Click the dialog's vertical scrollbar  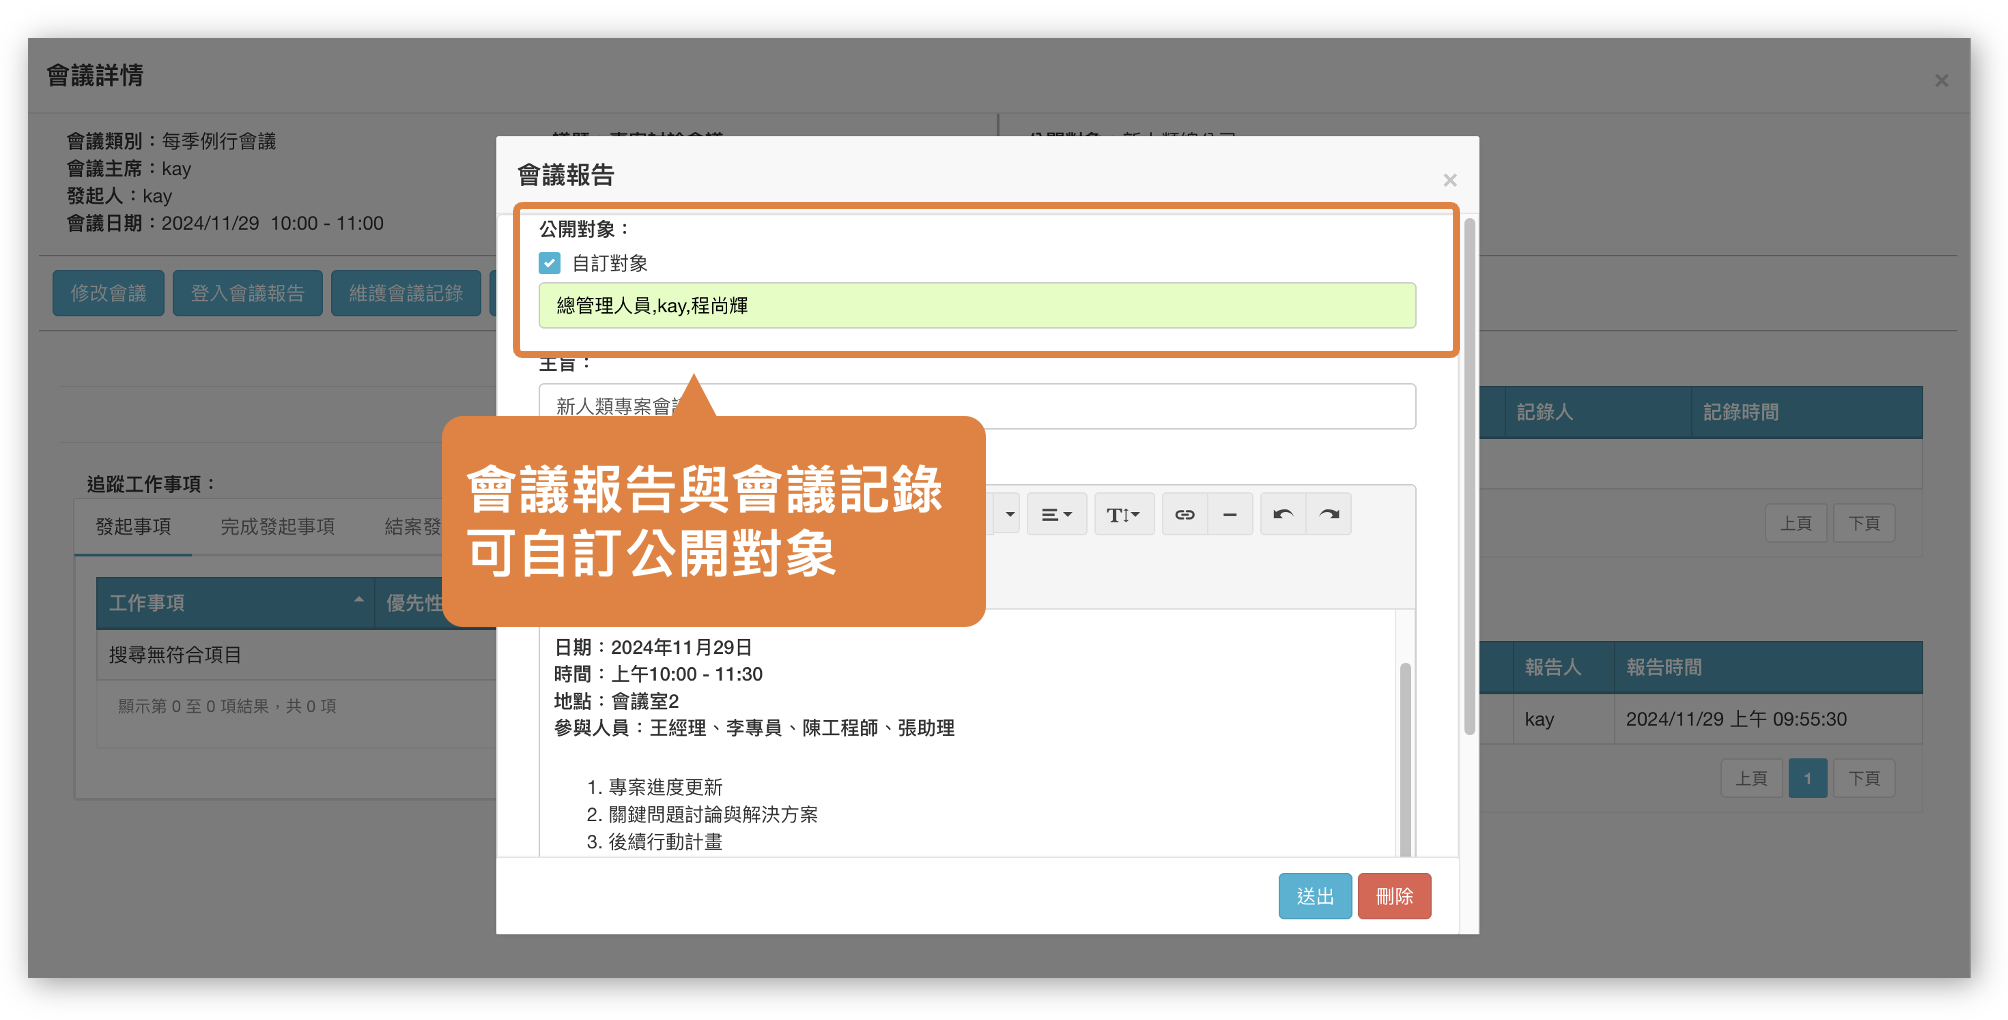coord(1469,480)
